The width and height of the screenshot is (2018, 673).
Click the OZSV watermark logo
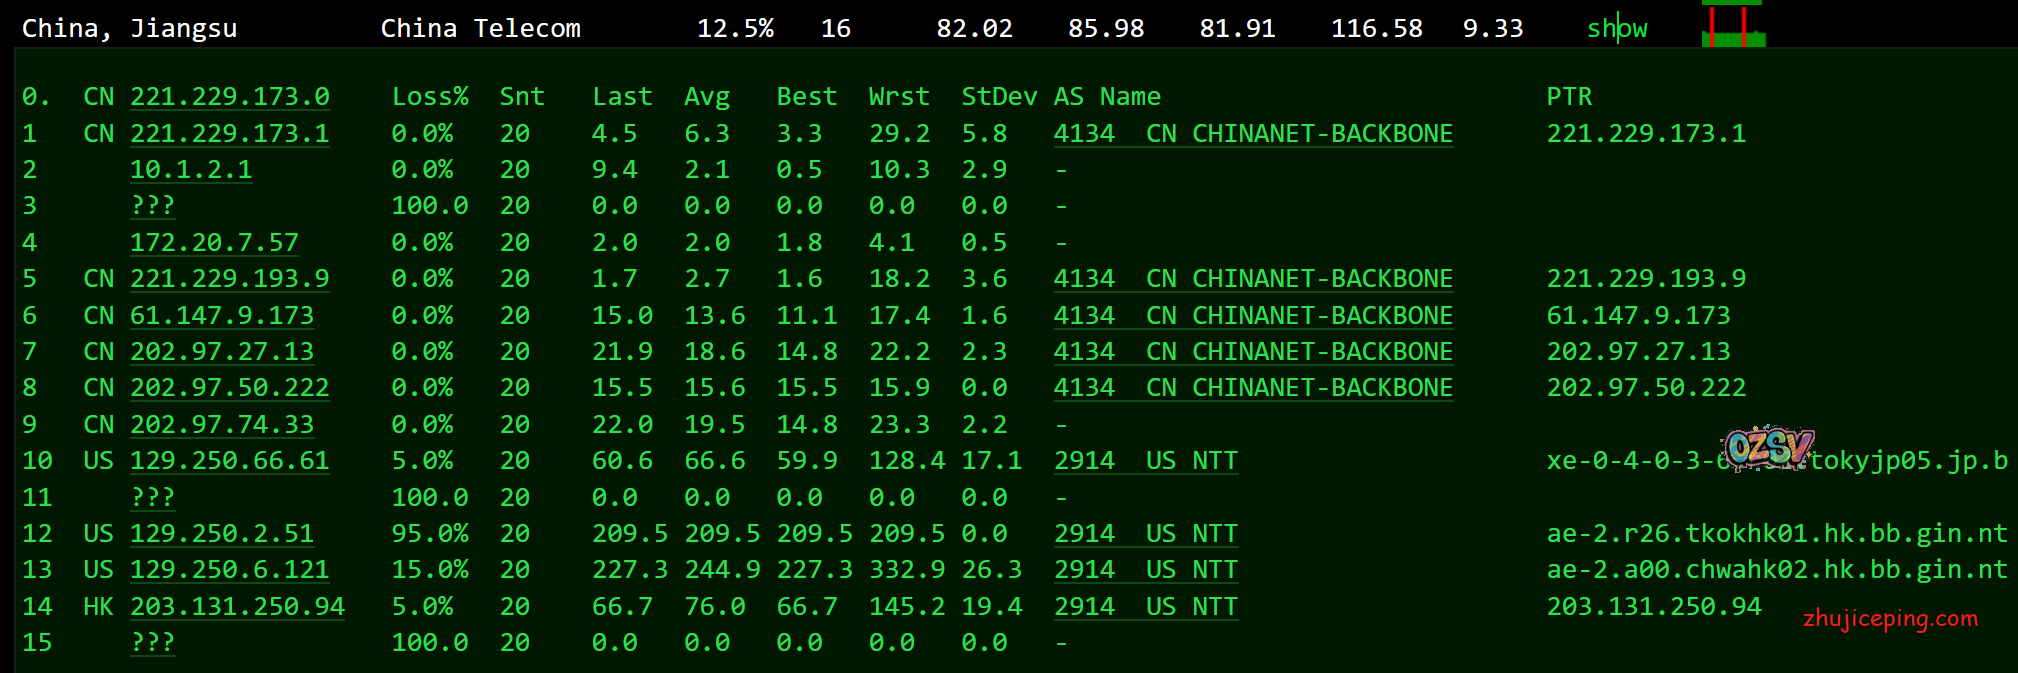click(x=1768, y=448)
